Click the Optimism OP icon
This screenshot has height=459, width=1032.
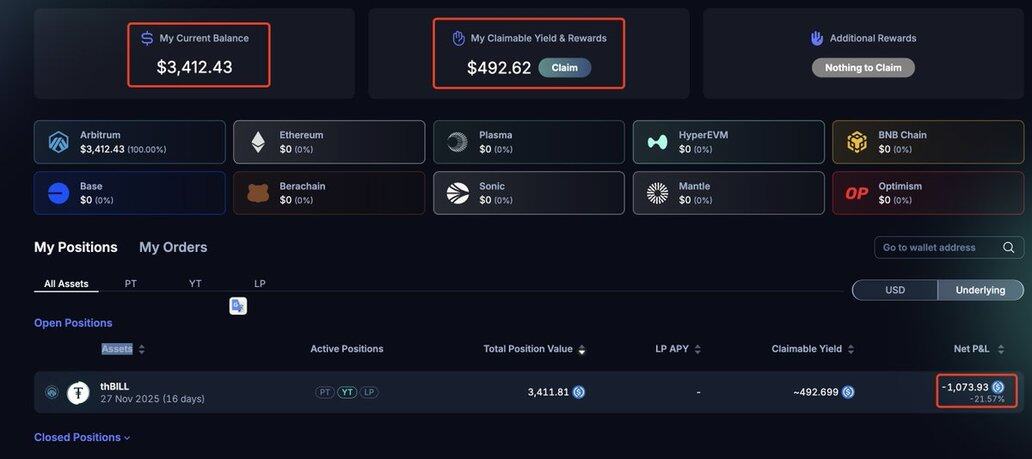click(857, 193)
